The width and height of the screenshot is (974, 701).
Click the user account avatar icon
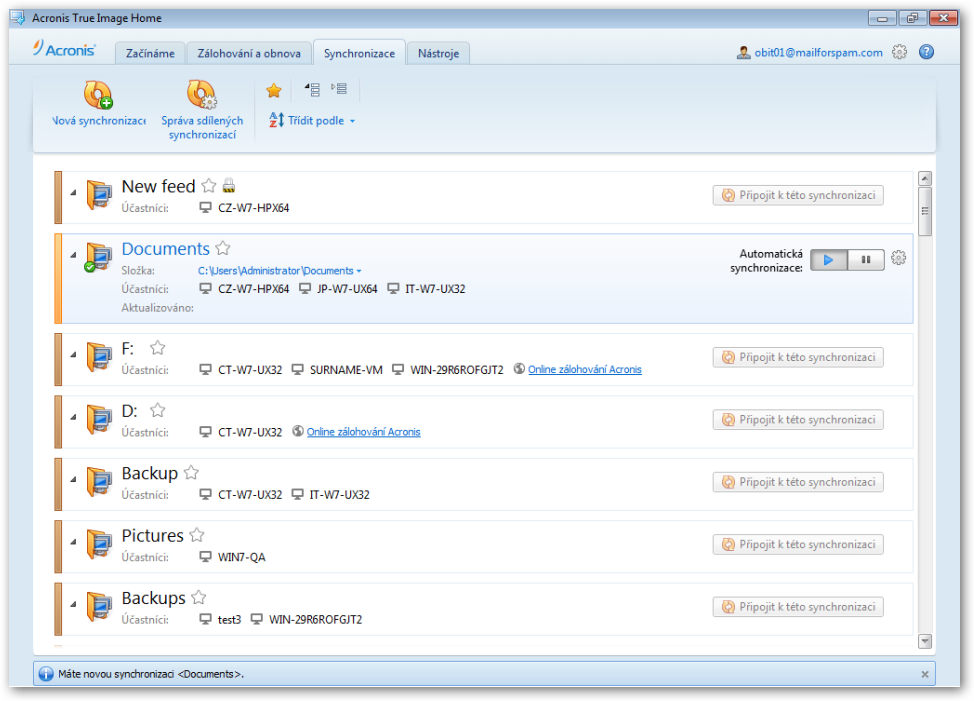click(x=744, y=53)
